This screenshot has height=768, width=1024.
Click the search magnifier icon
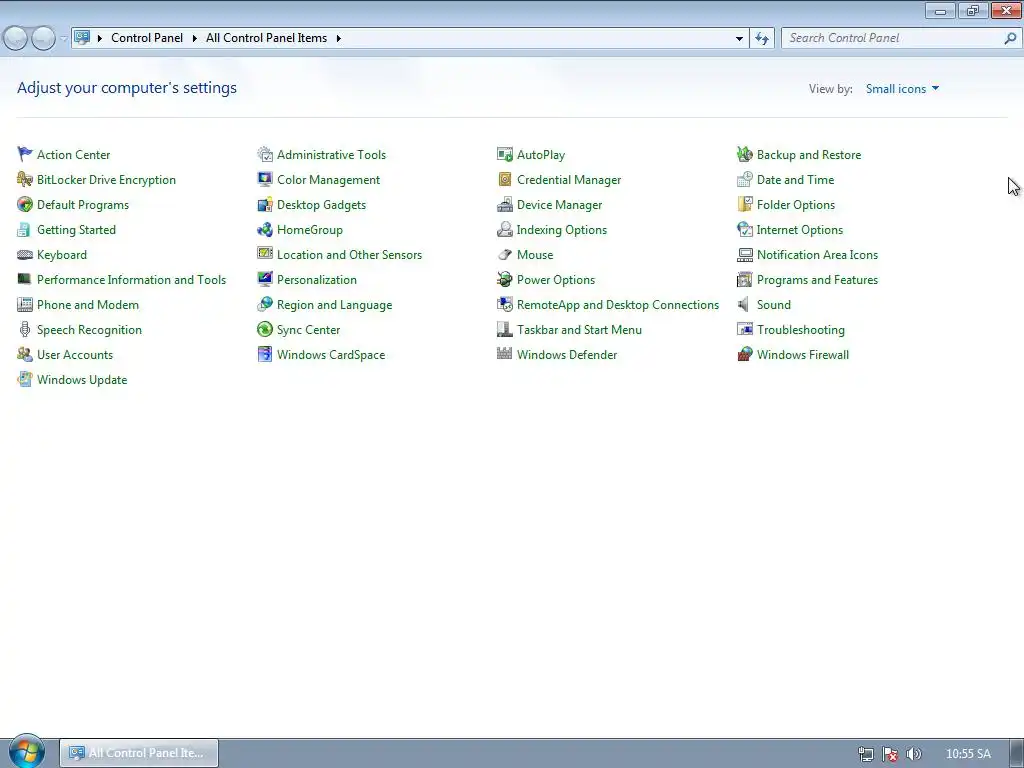(1010, 39)
